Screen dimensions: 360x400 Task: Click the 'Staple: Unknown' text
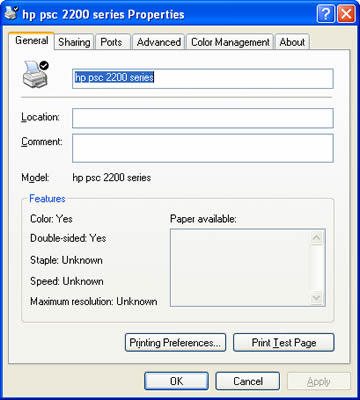point(66,260)
